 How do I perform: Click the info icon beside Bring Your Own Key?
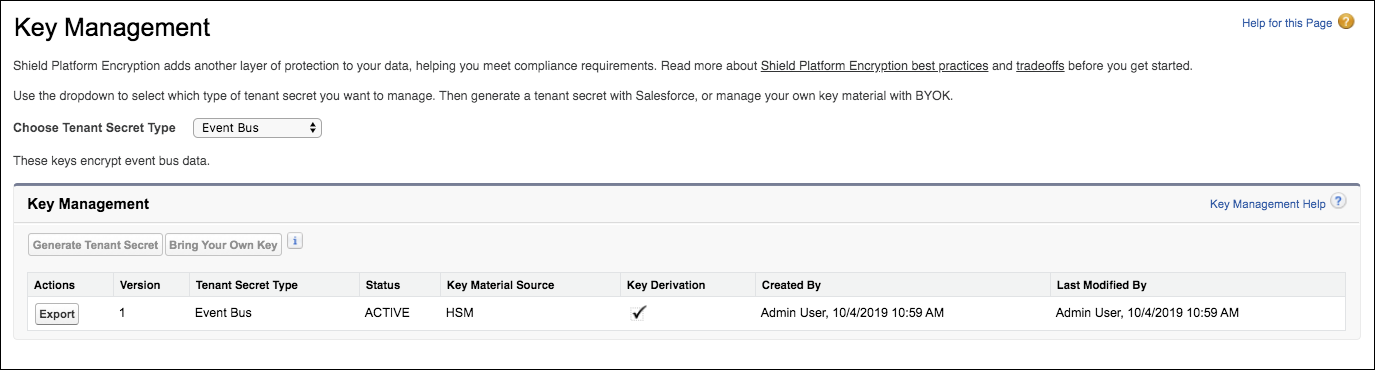click(x=295, y=241)
